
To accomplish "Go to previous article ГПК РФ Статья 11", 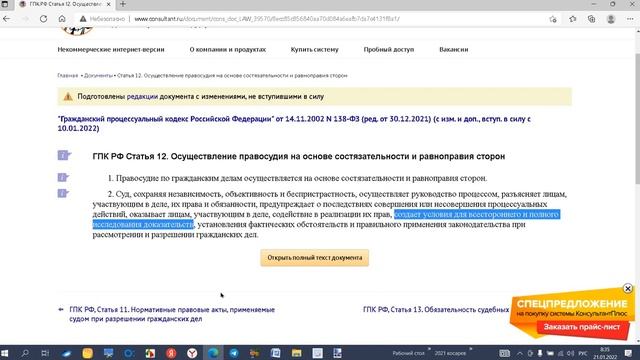I will 172,314.
